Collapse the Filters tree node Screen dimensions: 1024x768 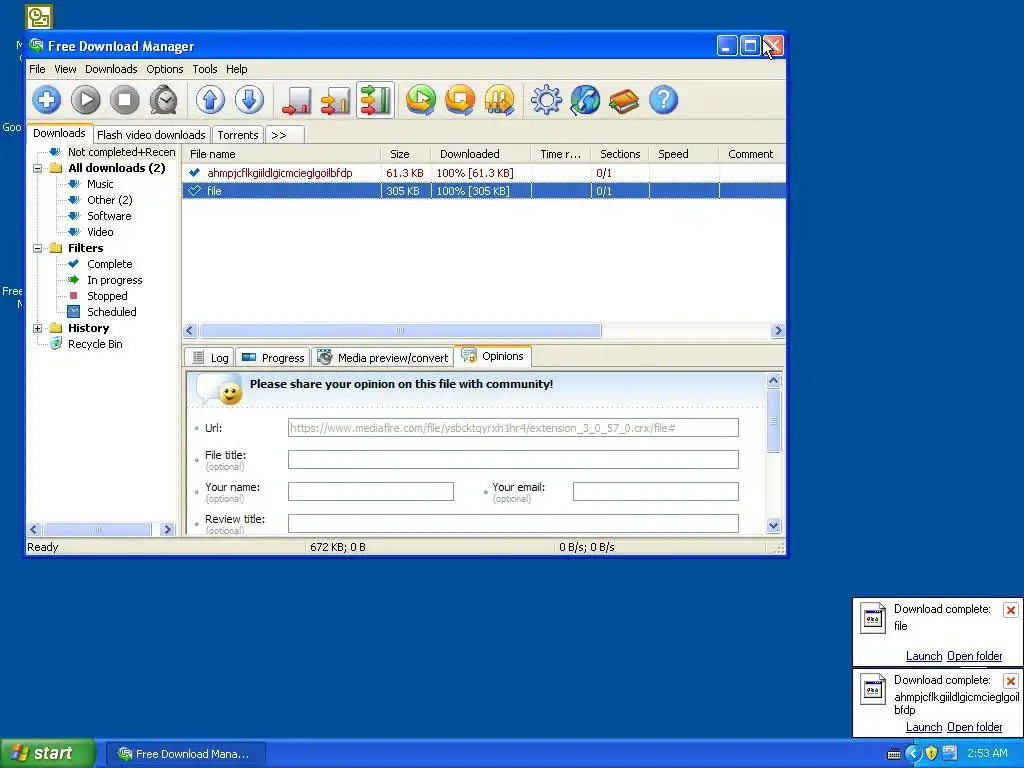coord(38,248)
